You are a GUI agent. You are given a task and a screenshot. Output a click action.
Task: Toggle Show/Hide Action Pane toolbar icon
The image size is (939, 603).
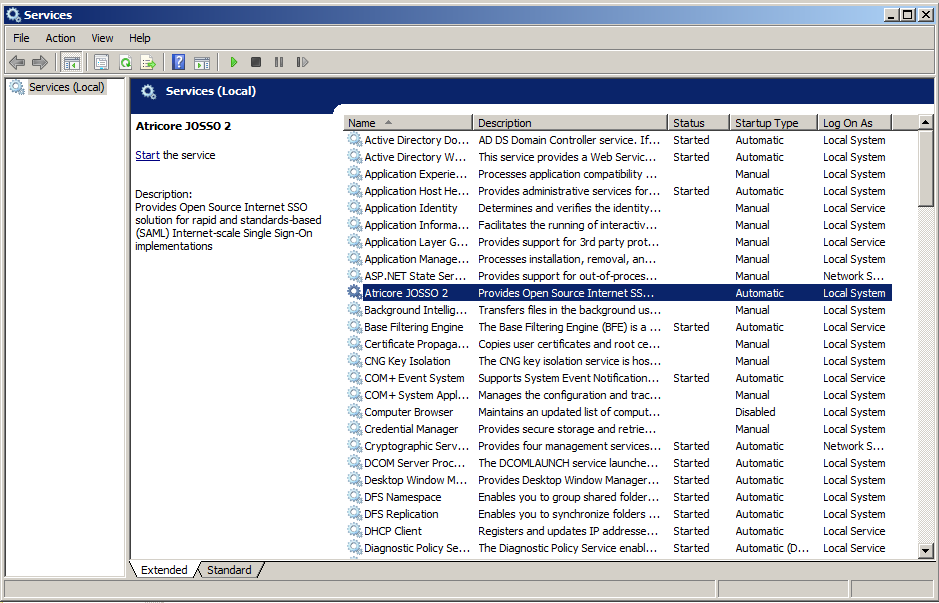tap(202, 62)
